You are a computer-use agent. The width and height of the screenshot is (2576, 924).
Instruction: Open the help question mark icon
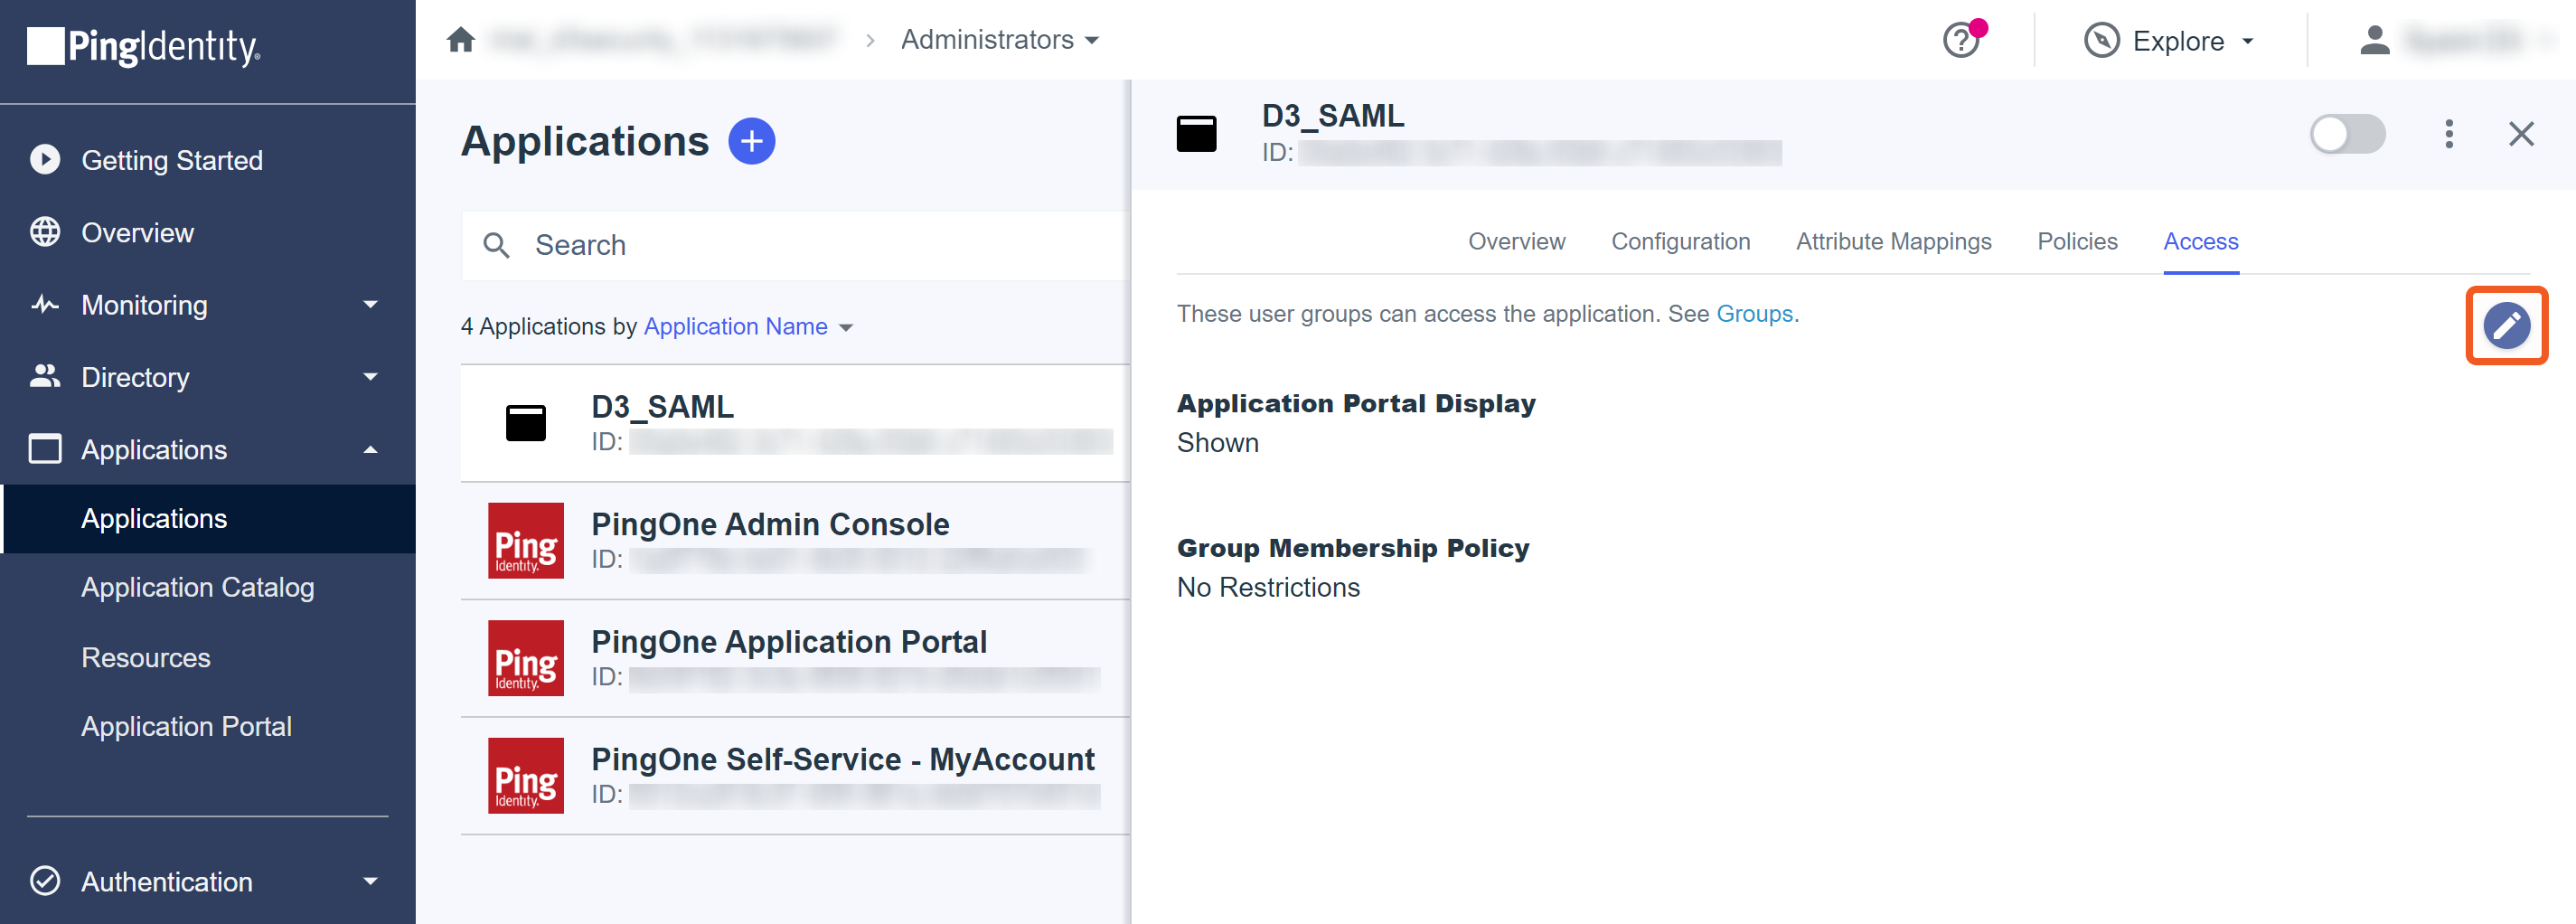click(1961, 41)
